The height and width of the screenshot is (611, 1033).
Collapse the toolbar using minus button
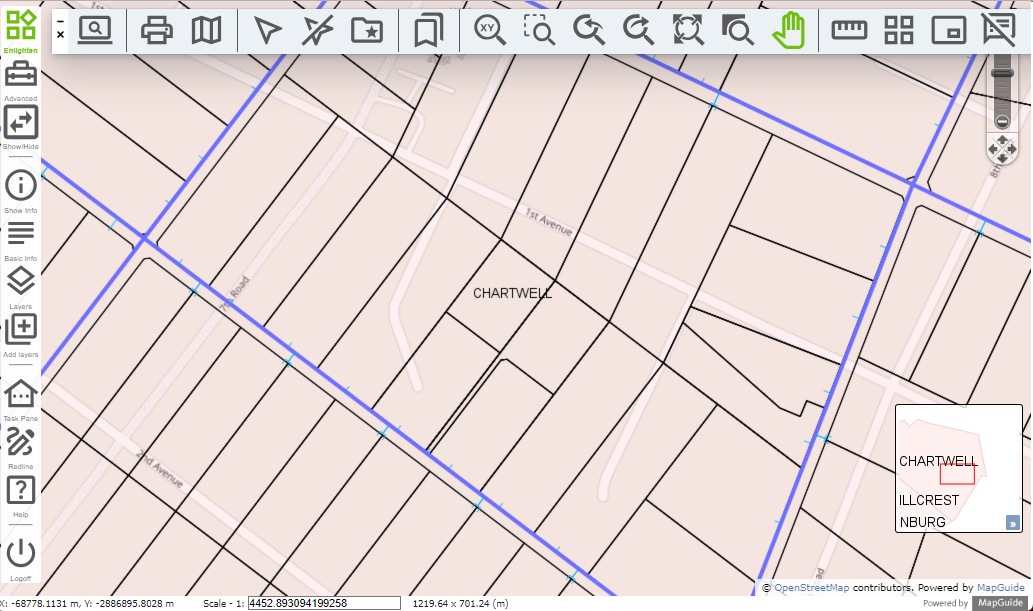60,20
